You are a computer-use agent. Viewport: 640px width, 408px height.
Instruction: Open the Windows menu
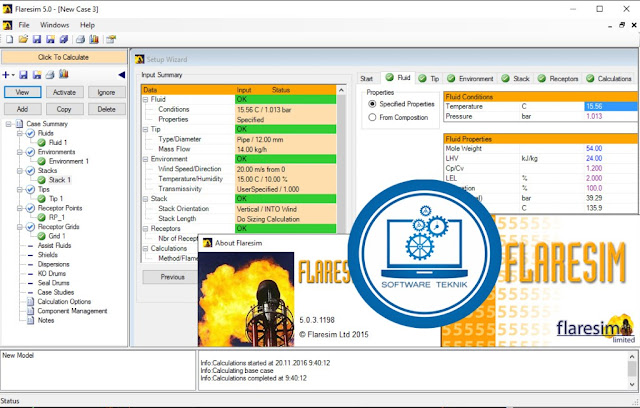click(54, 25)
